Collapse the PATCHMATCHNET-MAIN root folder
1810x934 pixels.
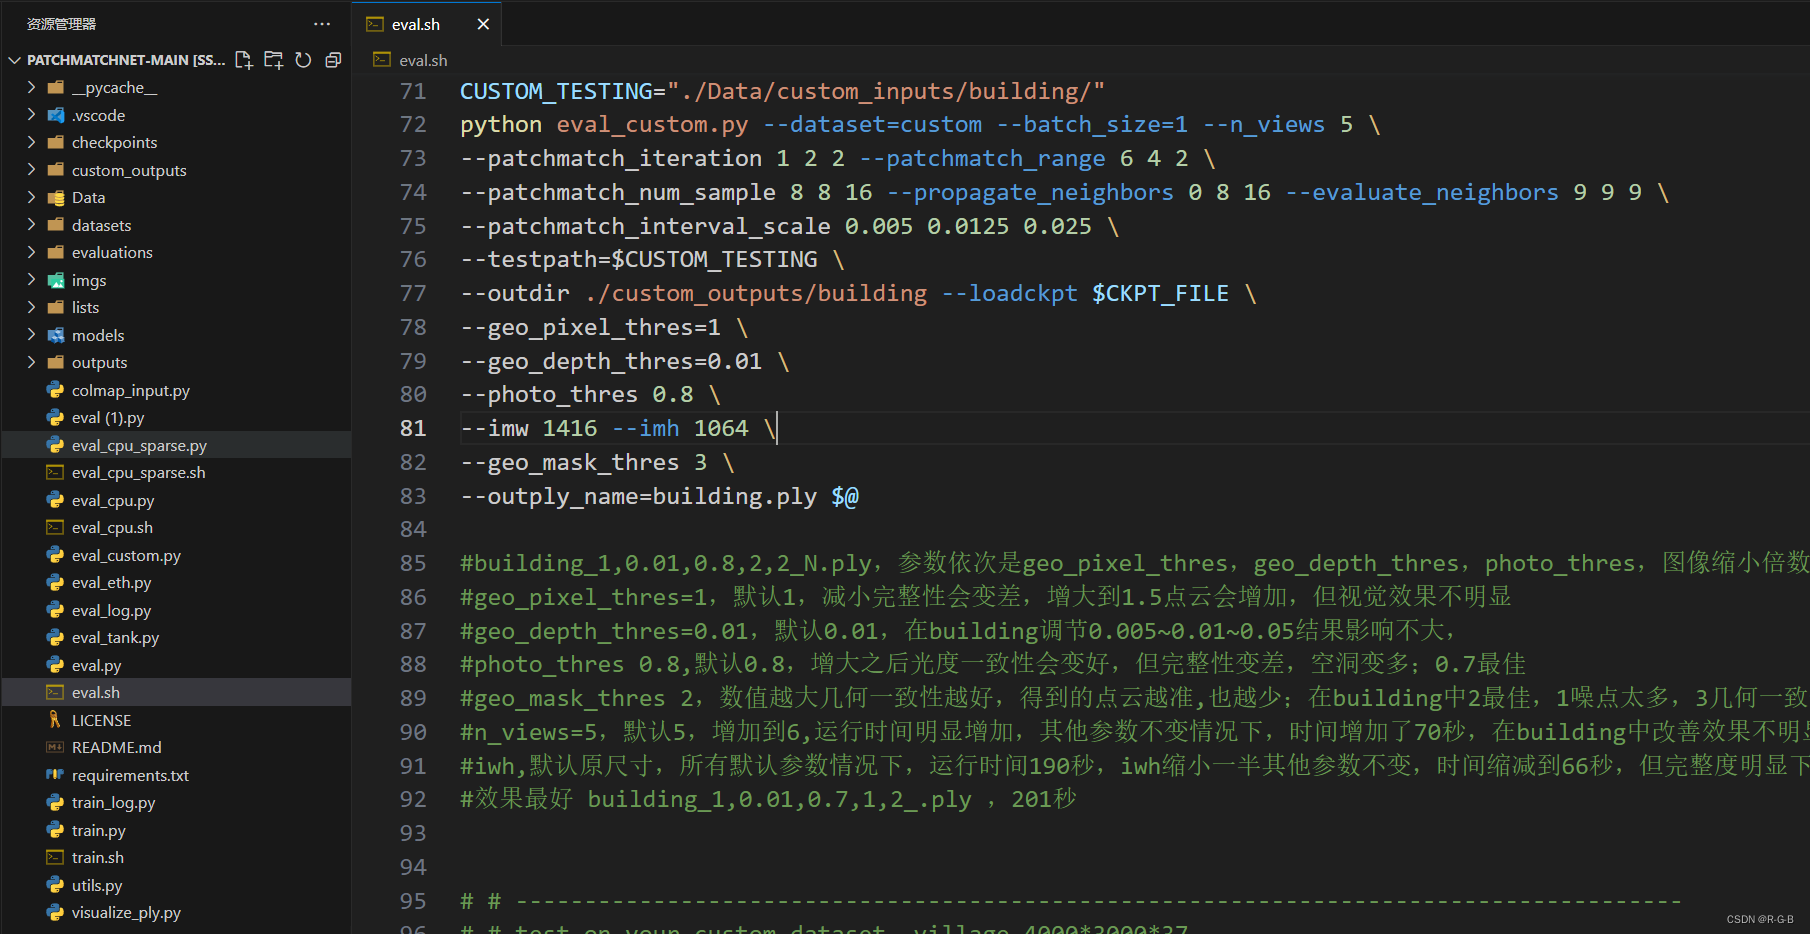[14, 60]
